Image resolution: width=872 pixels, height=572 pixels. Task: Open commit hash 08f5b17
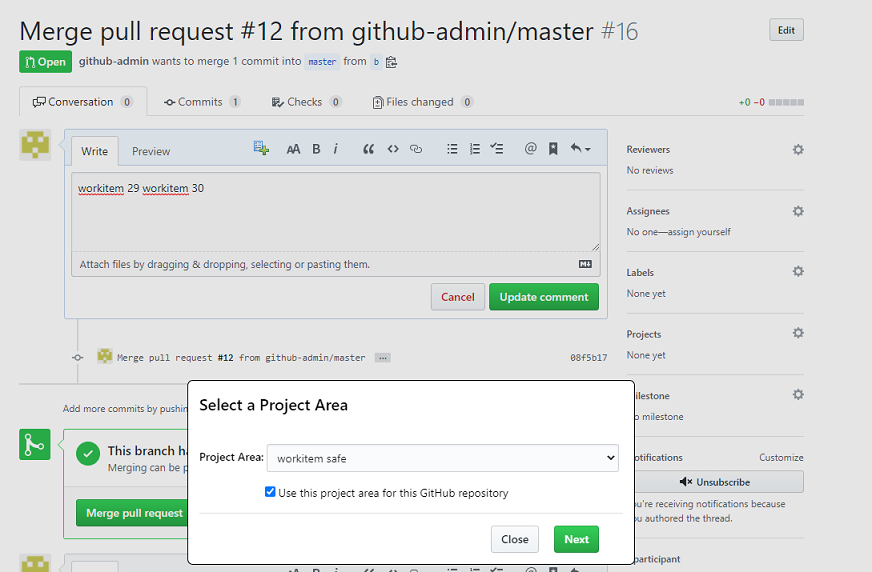[x=588, y=358]
